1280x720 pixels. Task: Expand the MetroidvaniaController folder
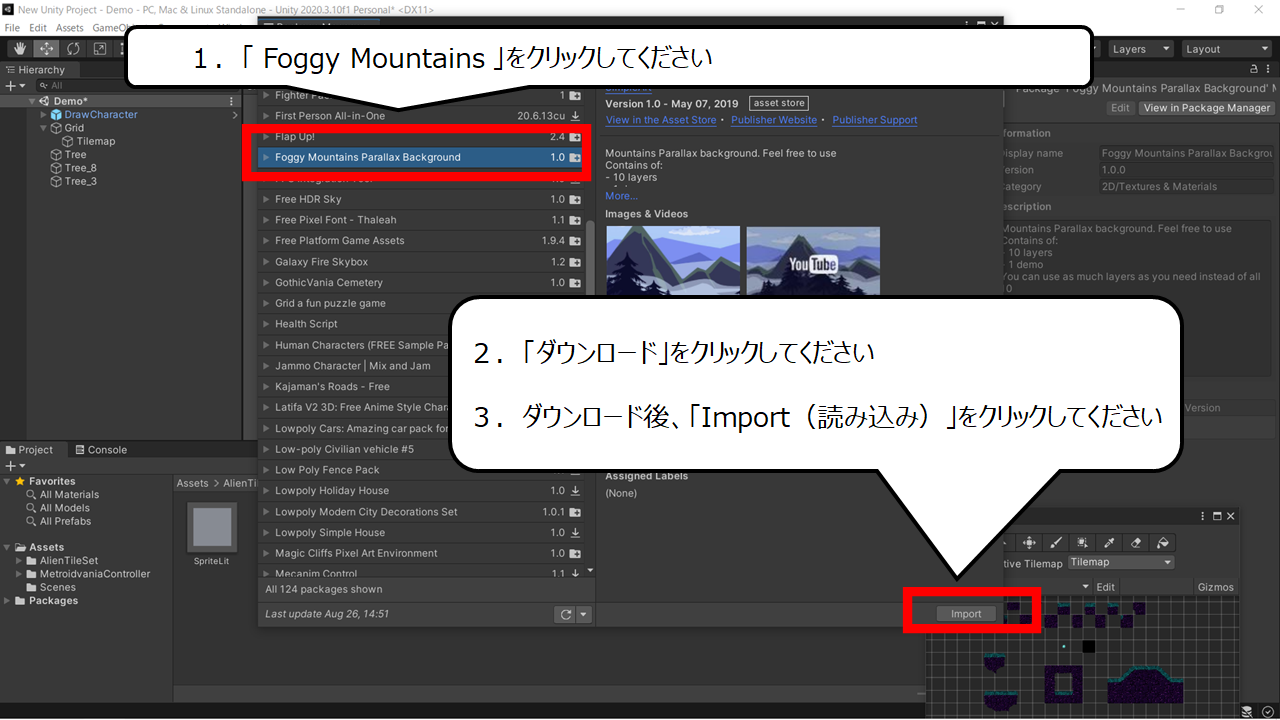pyautogui.click(x=19, y=574)
